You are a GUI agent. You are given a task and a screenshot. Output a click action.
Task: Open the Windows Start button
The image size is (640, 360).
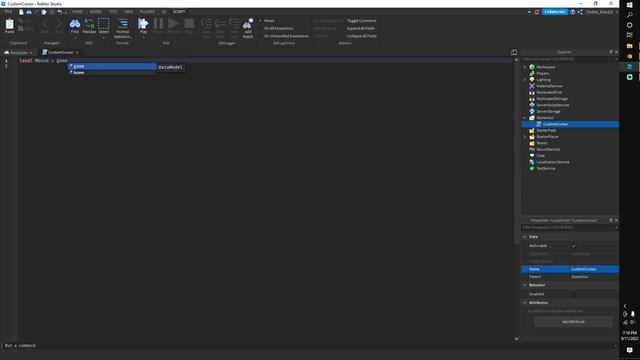pyautogui.click(x=629, y=4)
